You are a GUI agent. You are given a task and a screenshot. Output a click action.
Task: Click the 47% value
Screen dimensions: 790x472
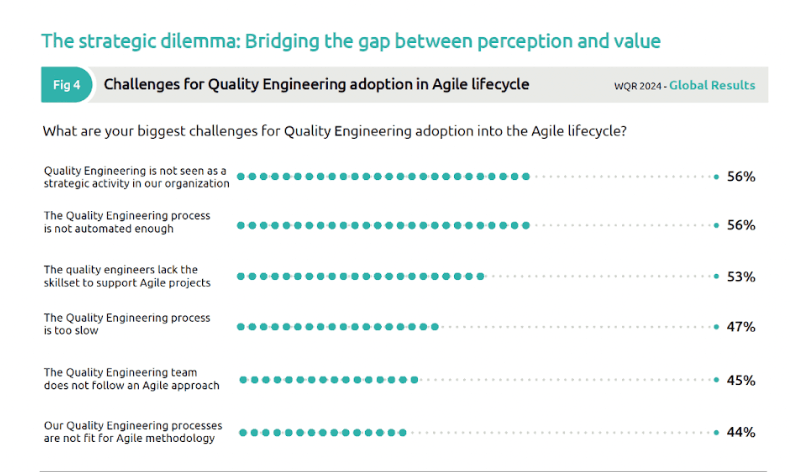click(x=740, y=327)
